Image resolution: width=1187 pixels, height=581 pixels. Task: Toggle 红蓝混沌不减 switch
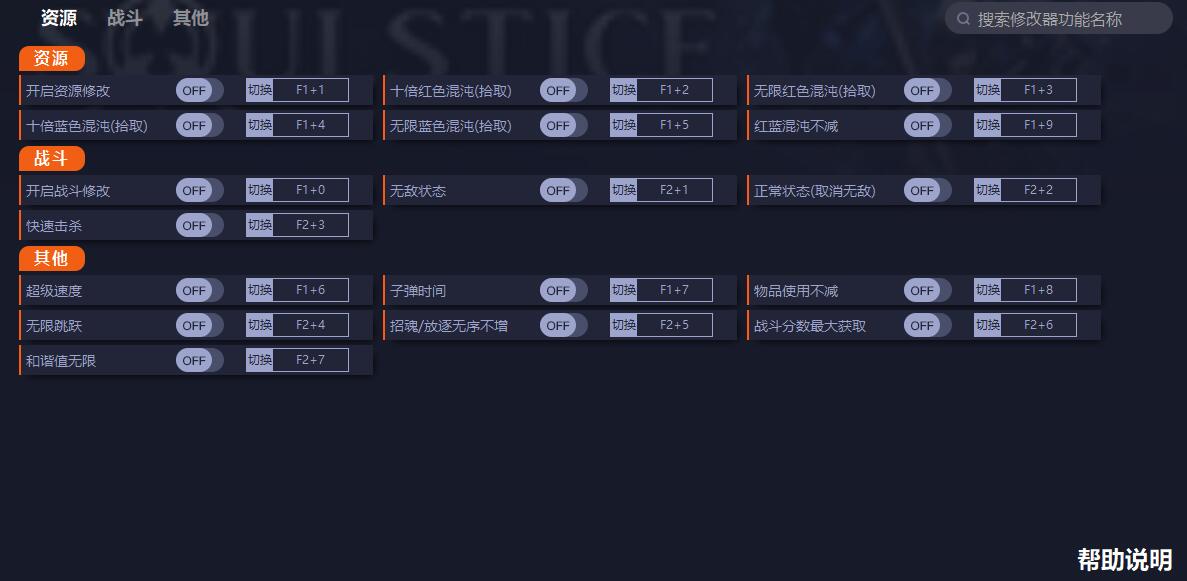tap(927, 125)
